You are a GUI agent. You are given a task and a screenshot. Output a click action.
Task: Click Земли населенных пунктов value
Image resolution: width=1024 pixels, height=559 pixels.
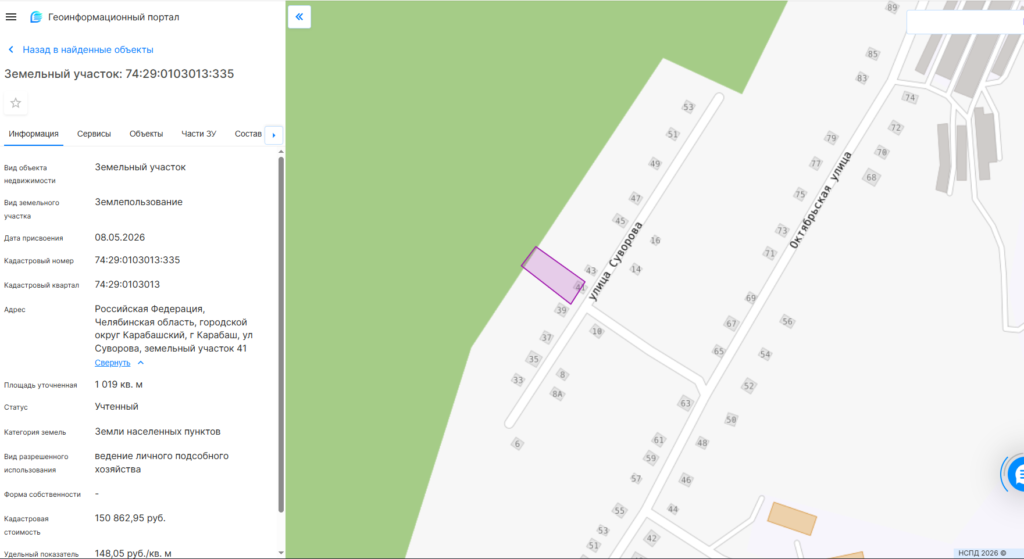[x=157, y=432]
